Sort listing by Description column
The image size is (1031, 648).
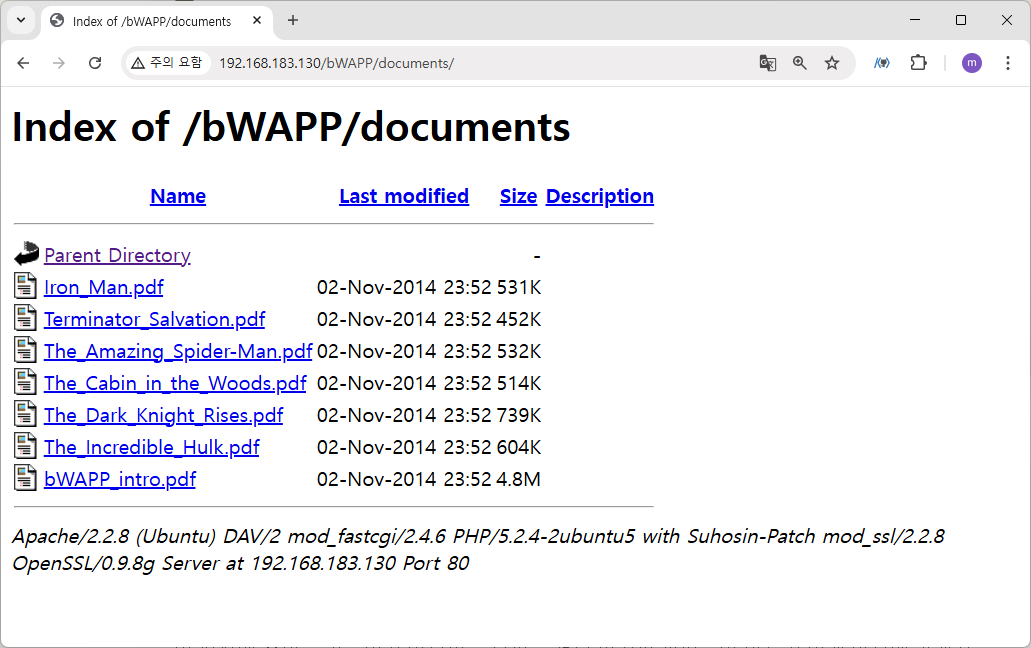pyautogui.click(x=600, y=196)
